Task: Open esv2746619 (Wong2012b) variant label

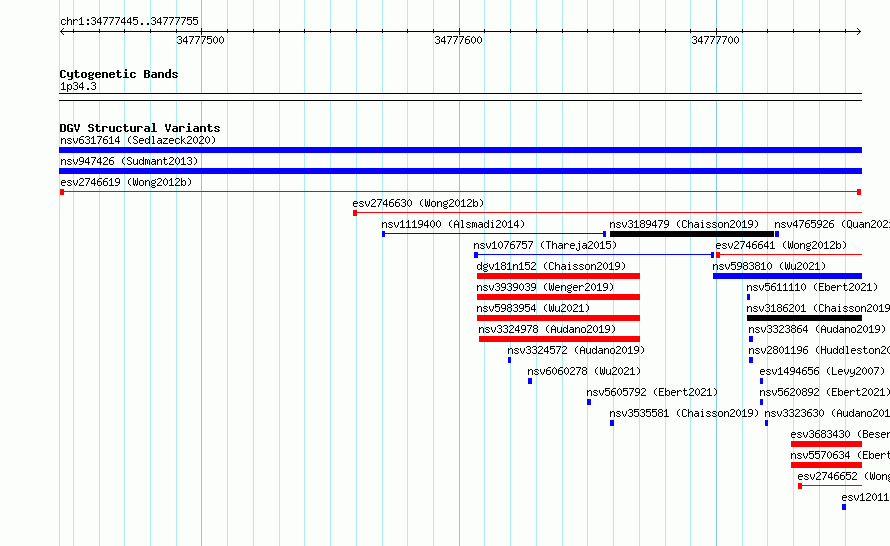Action: pos(126,182)
